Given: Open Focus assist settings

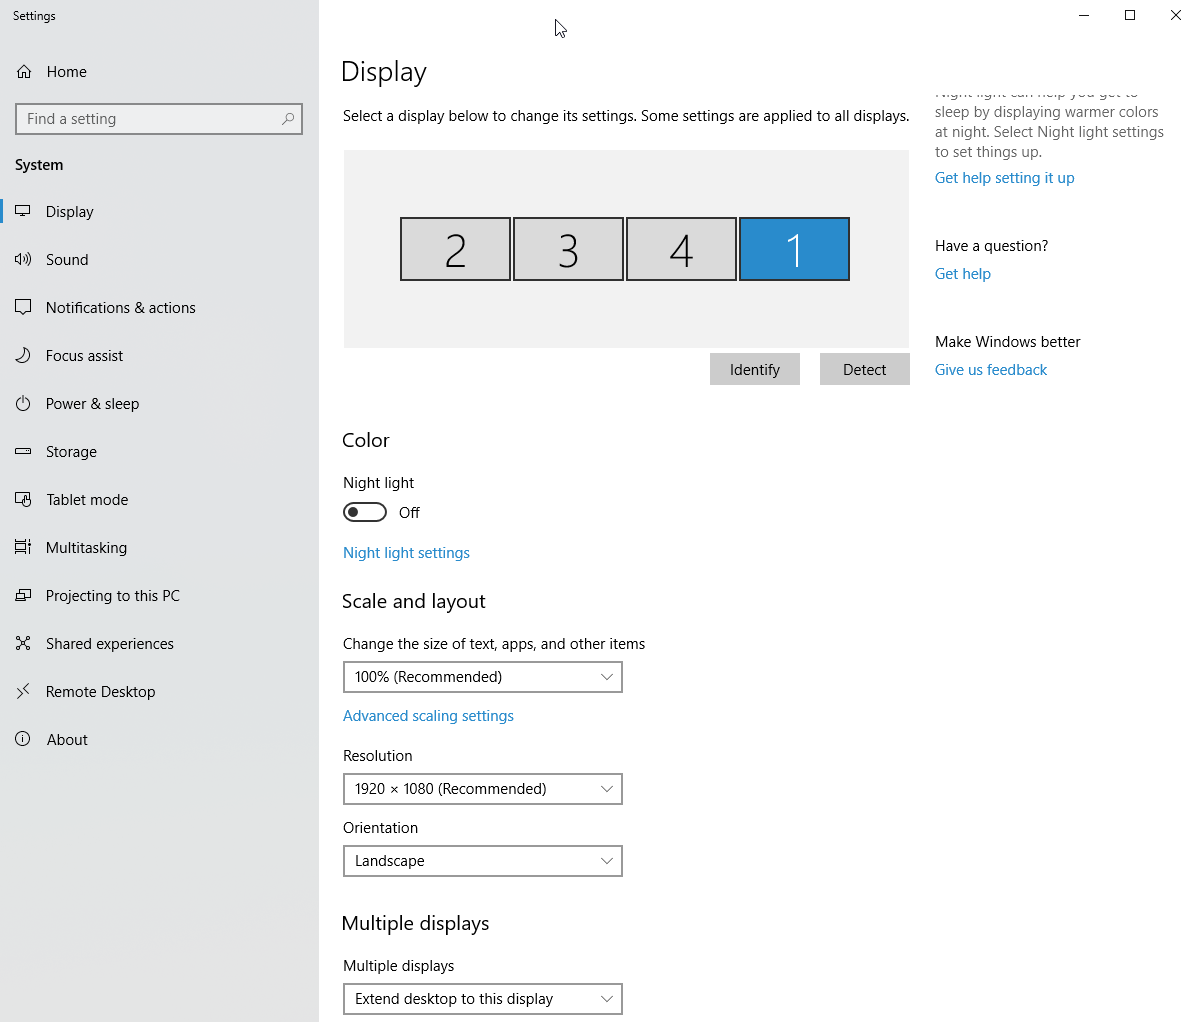Looking at the screenshot, I should (159, 355).
